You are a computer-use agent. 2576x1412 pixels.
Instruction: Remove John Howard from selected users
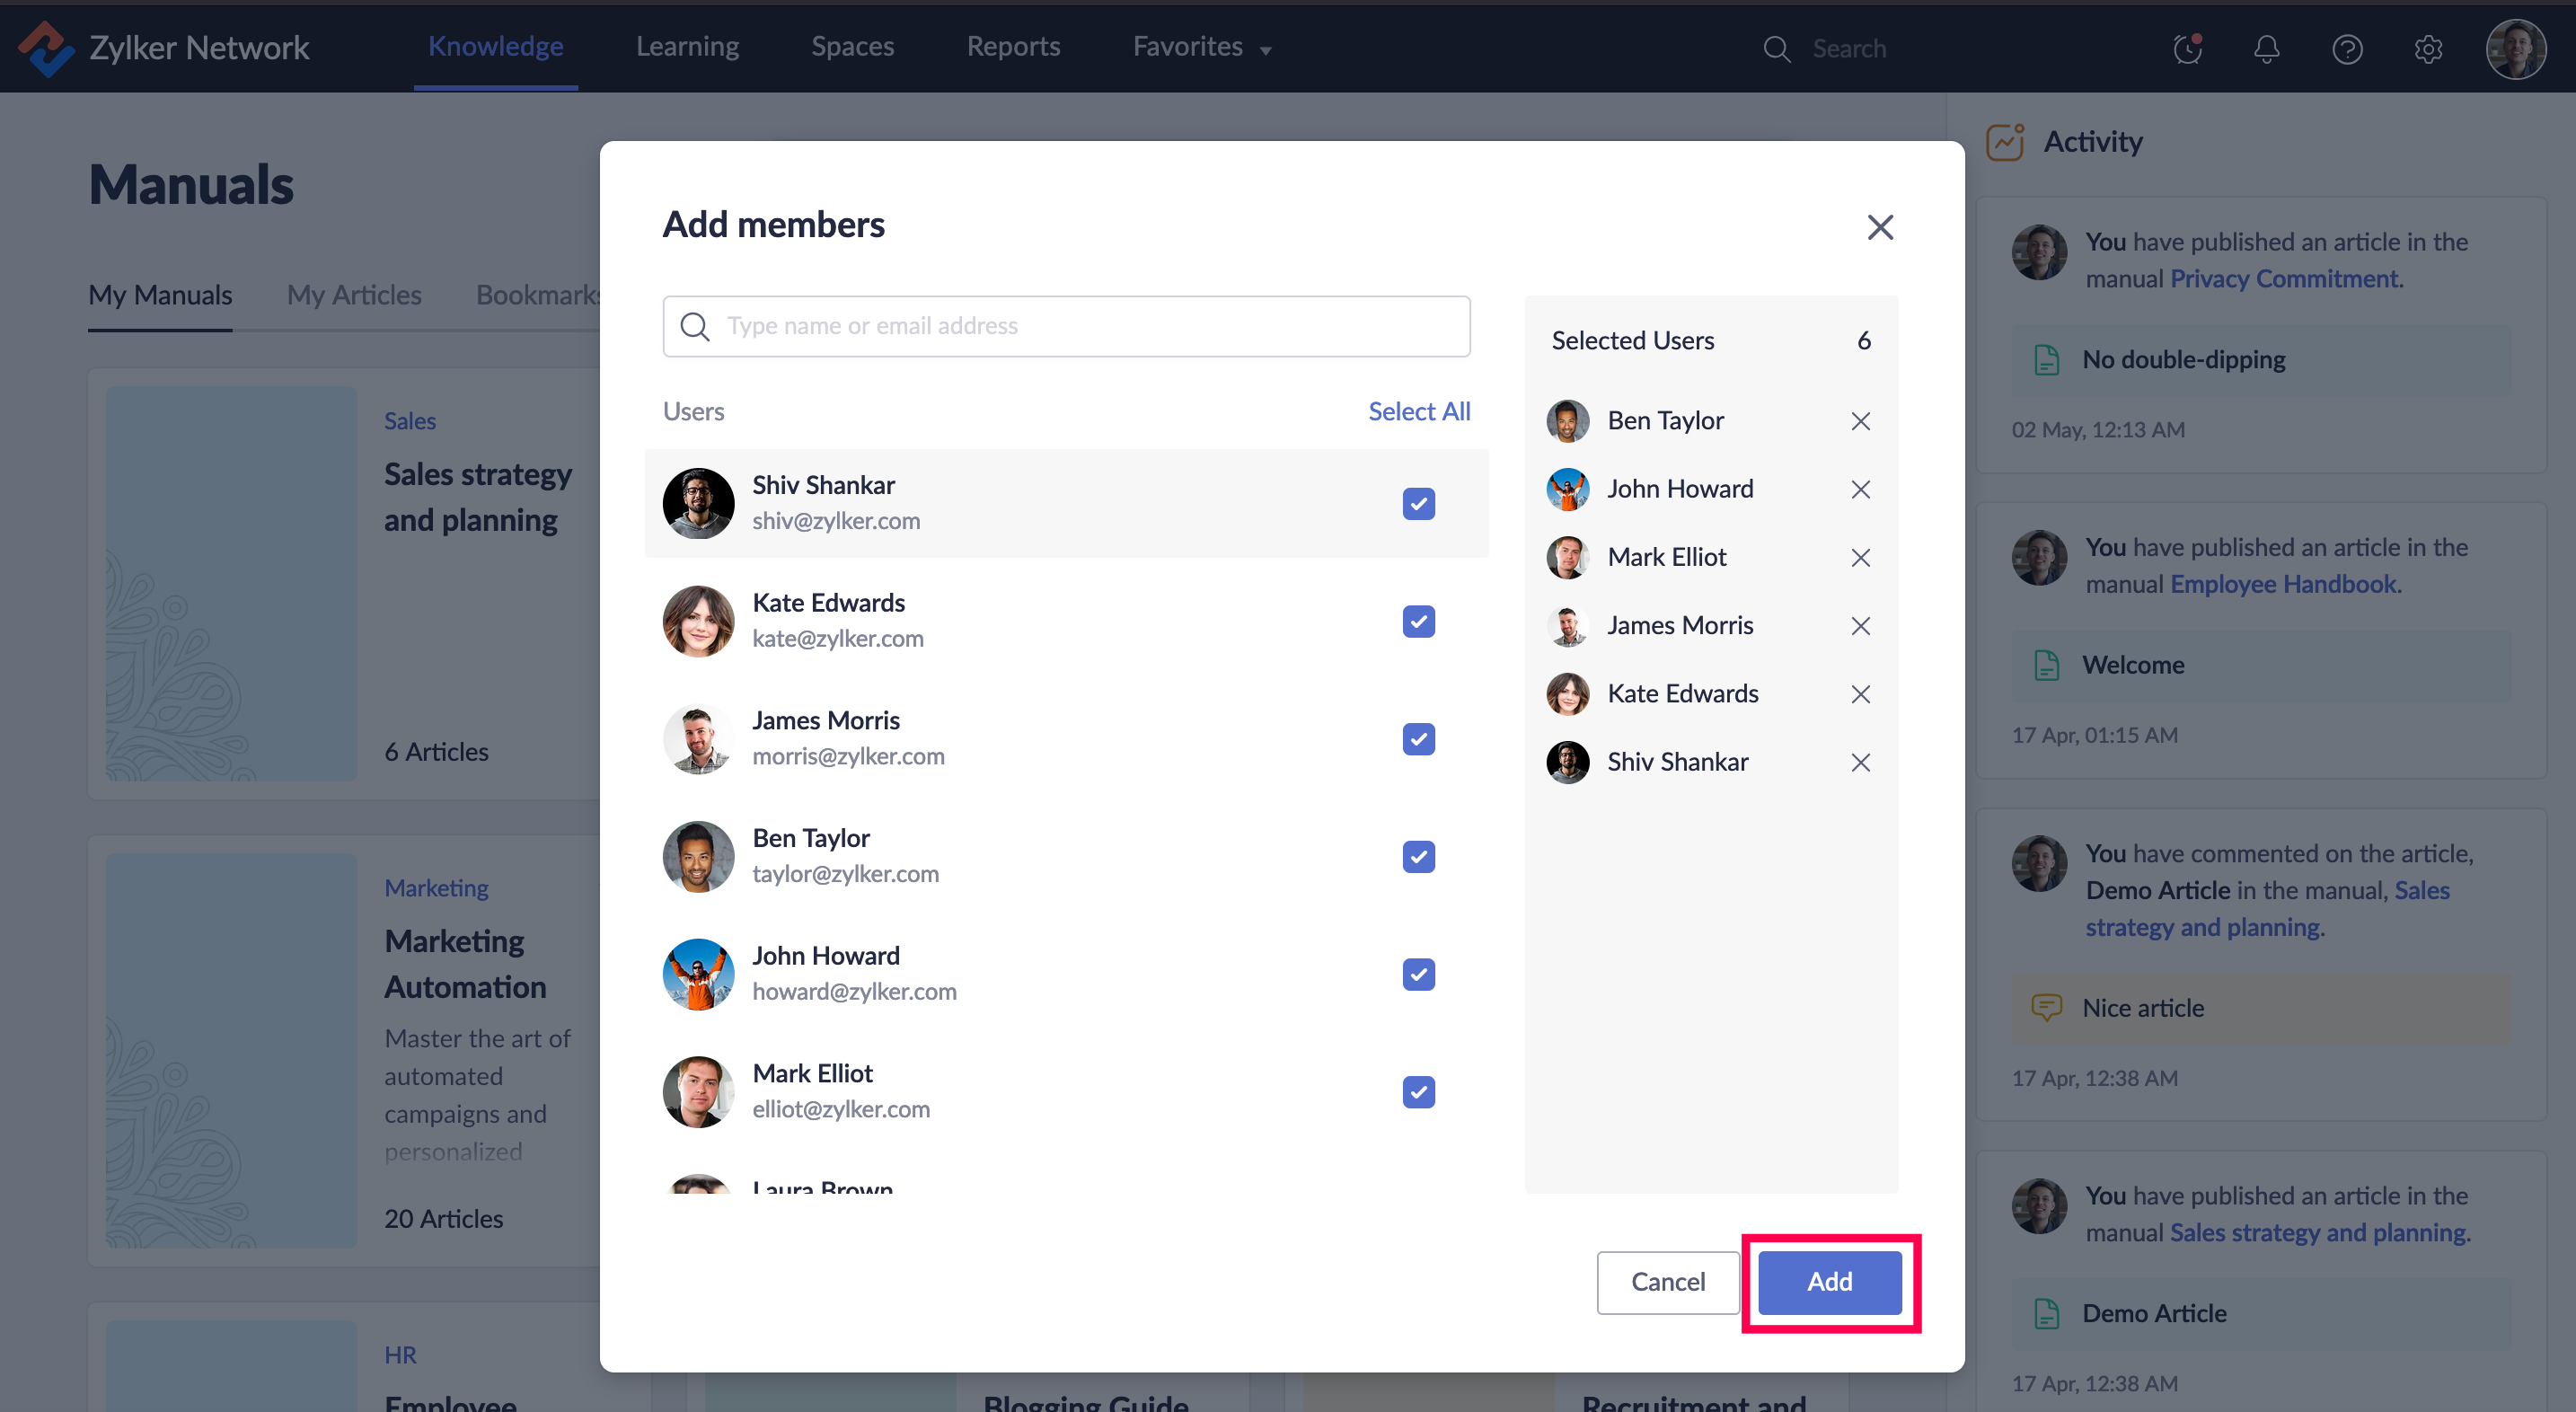tap(1860, 489)
